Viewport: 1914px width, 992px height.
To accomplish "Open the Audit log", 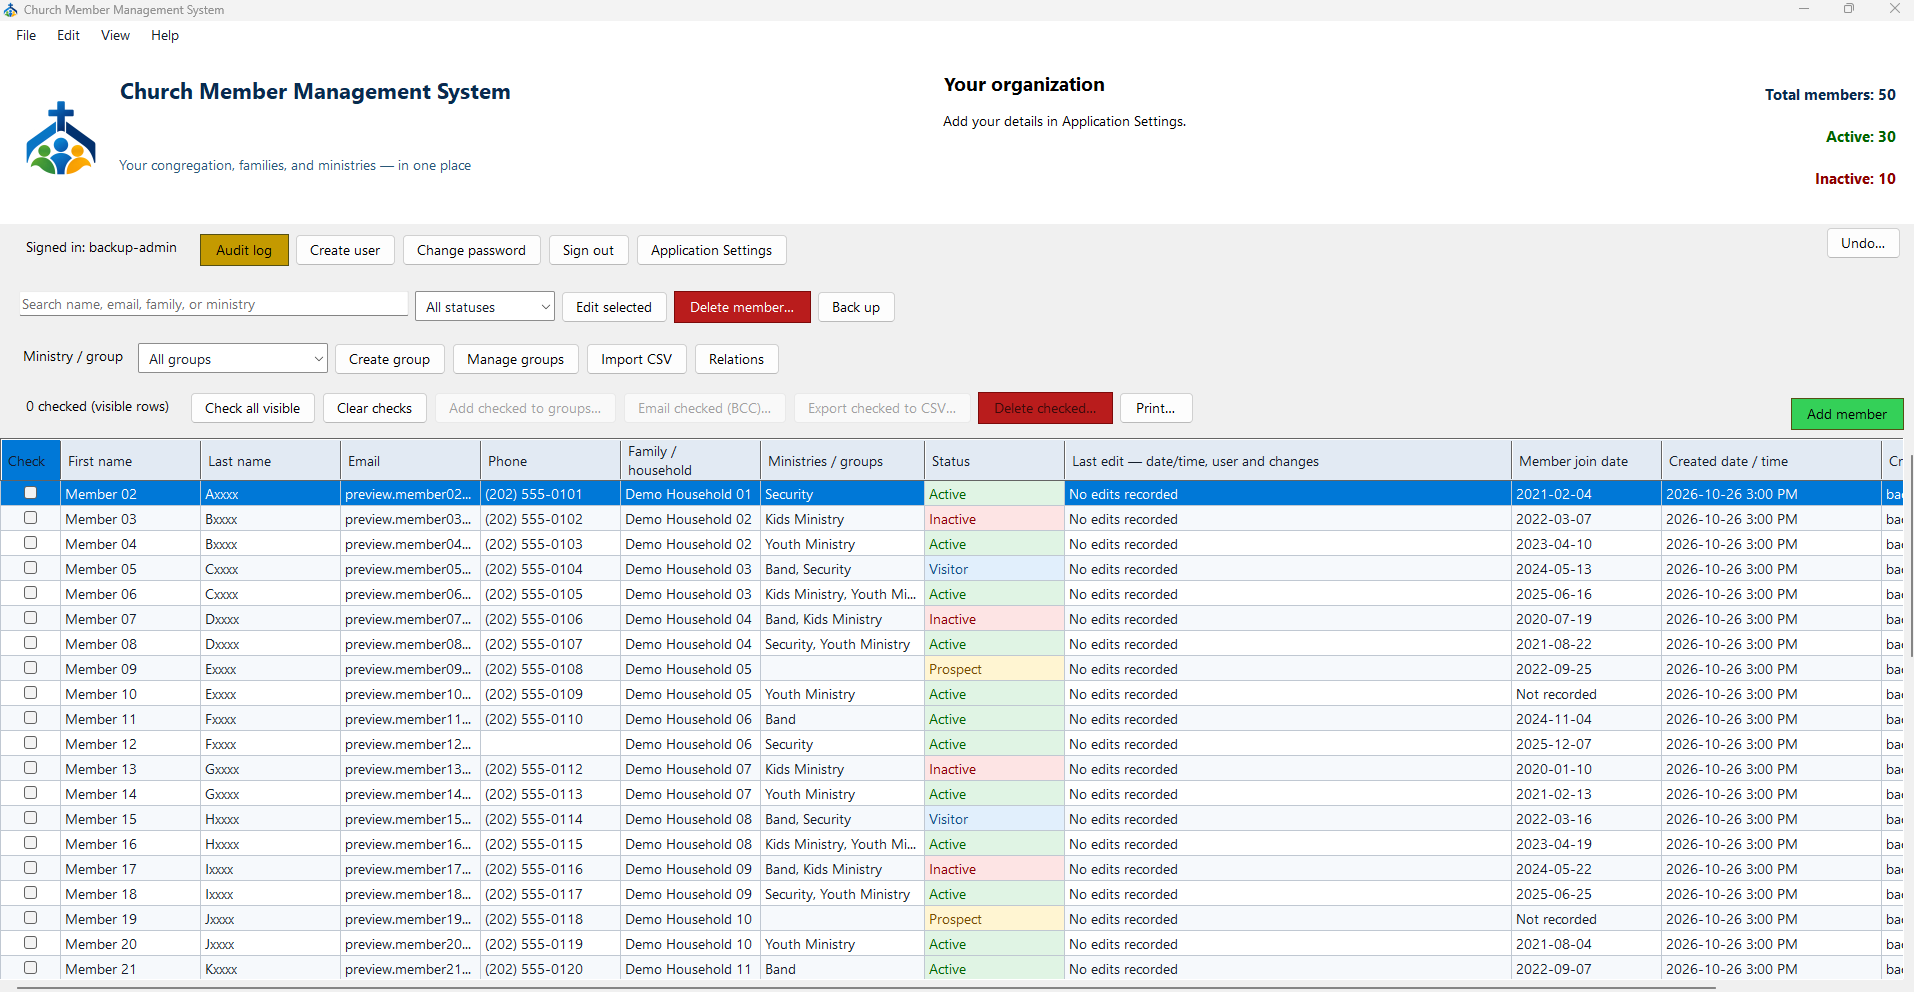I will coord(244,250).
